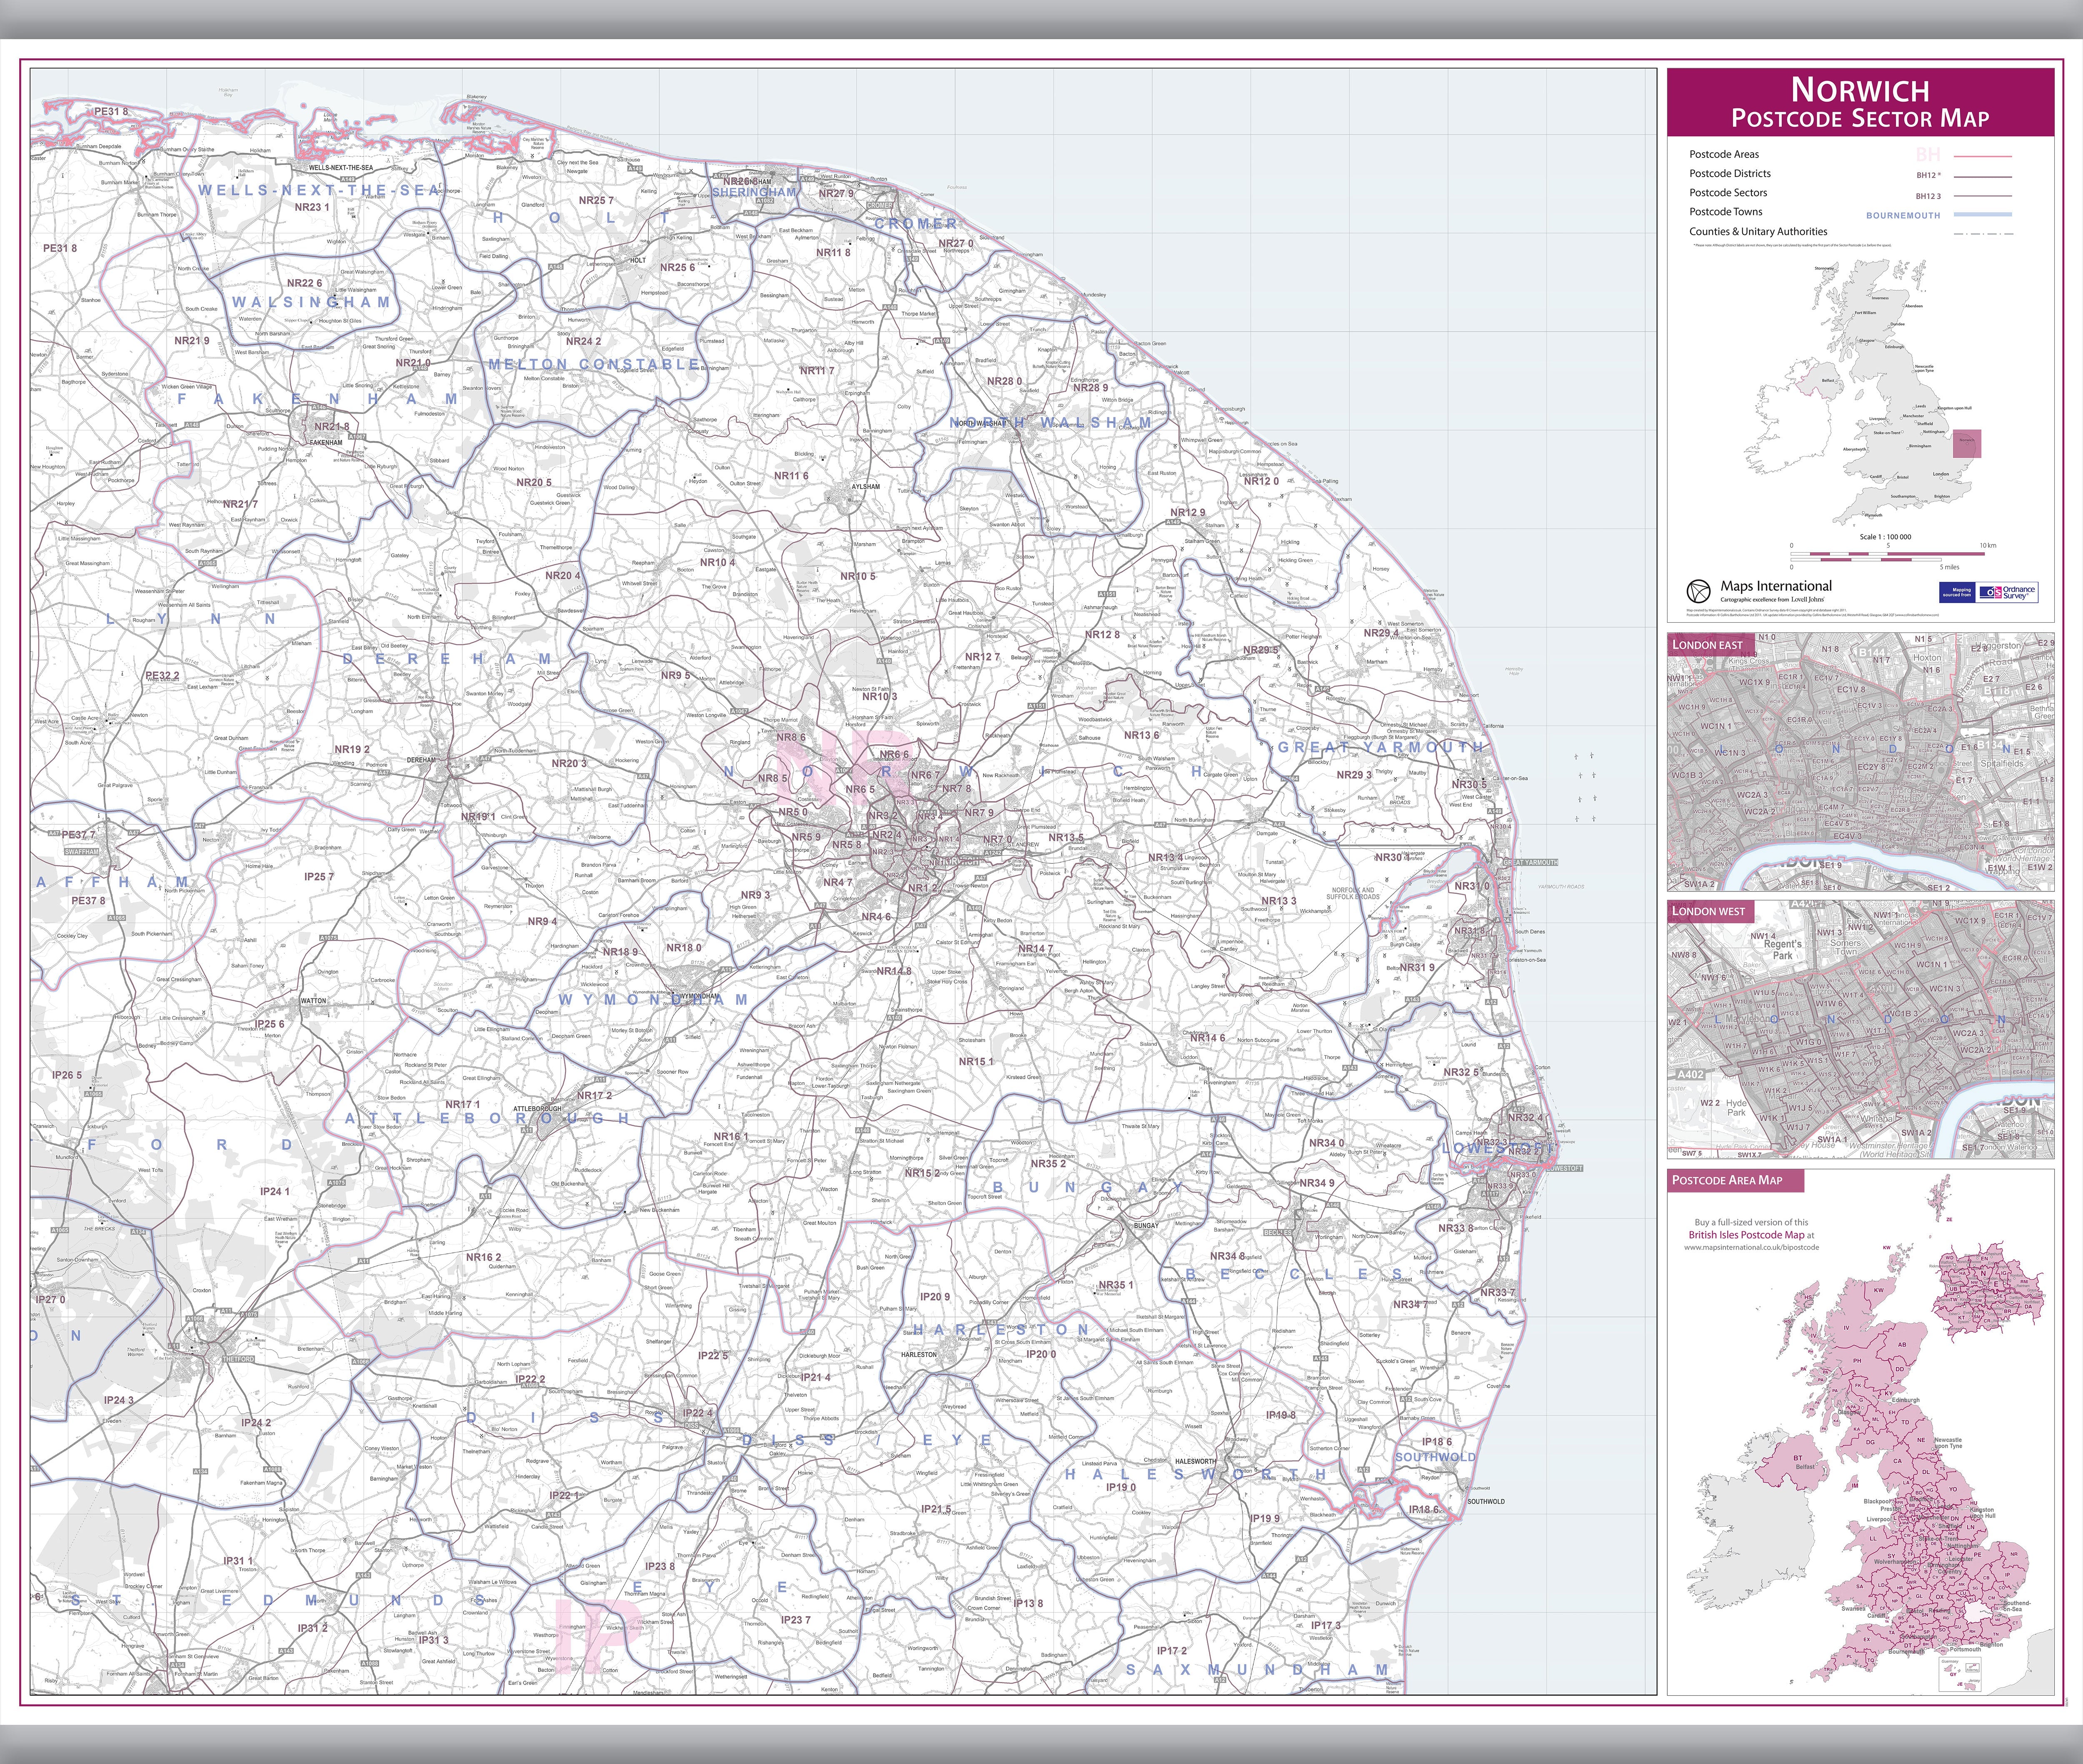Click the 'NR22 6' sector label
This screenshot has width=2083, height=1764.
305,283
